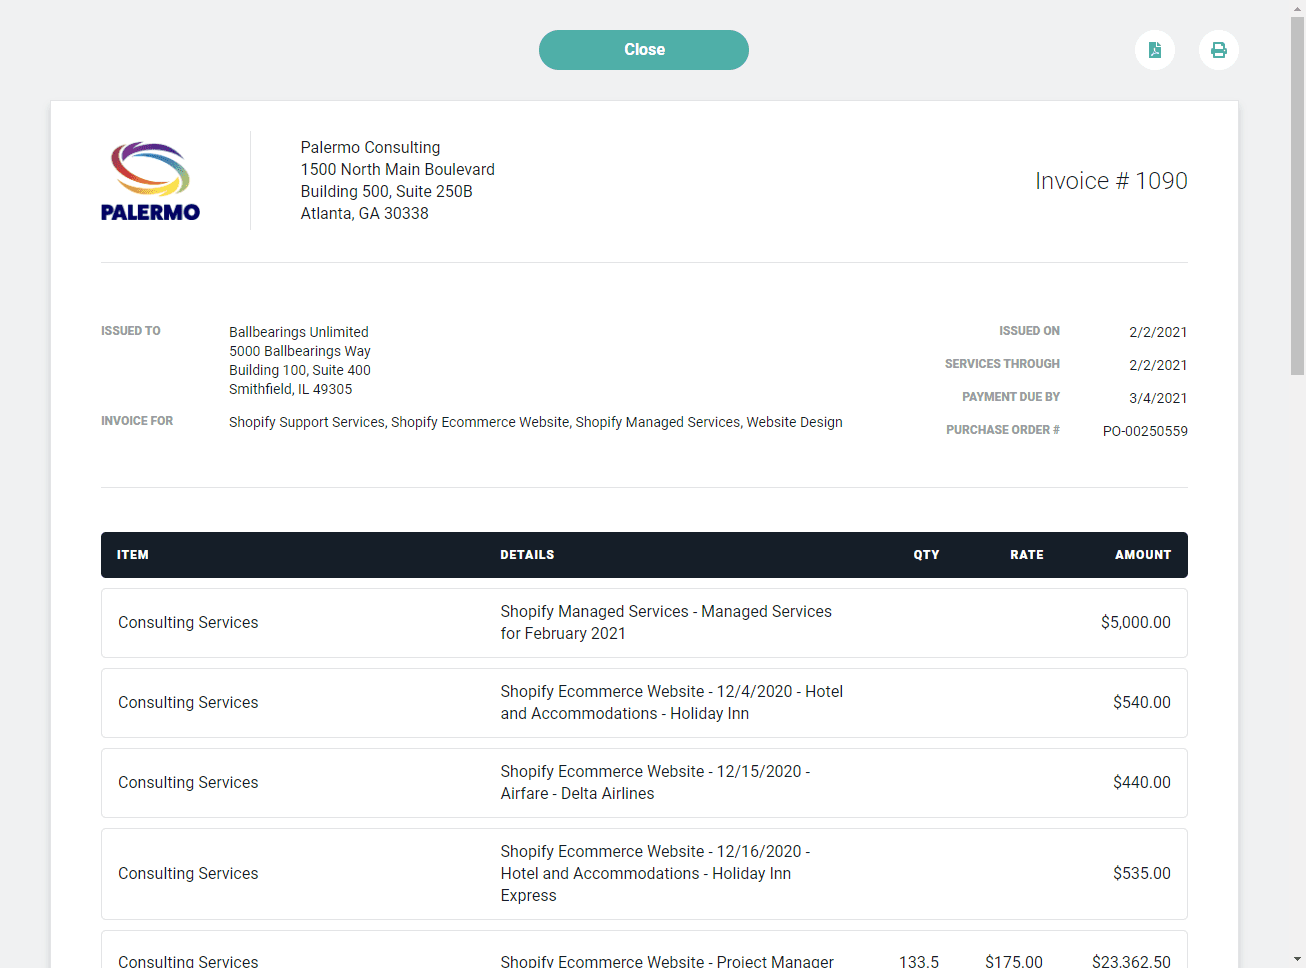Click the scrollbar down arrow

point(1297,959)
